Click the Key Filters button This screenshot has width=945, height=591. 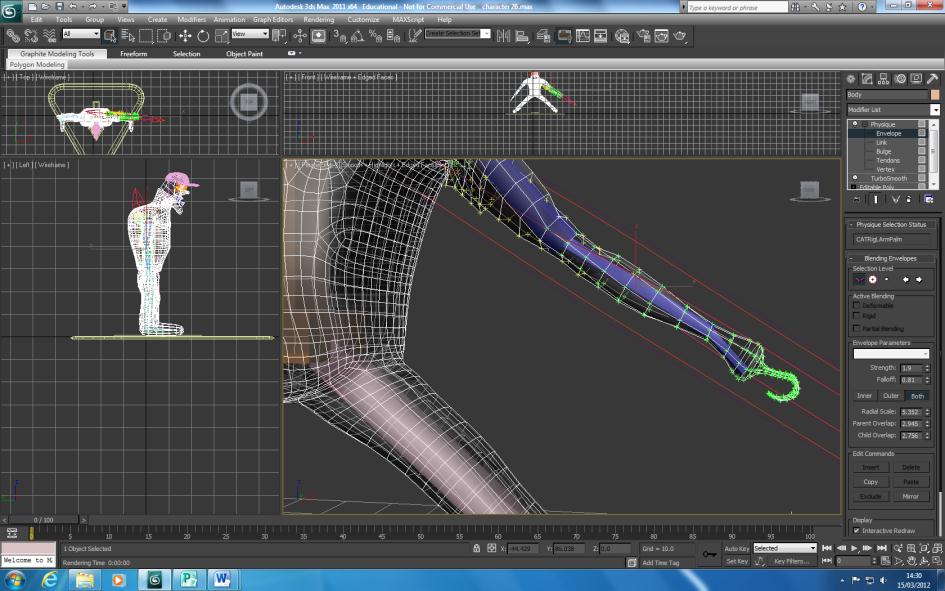[x=792, y=561]
